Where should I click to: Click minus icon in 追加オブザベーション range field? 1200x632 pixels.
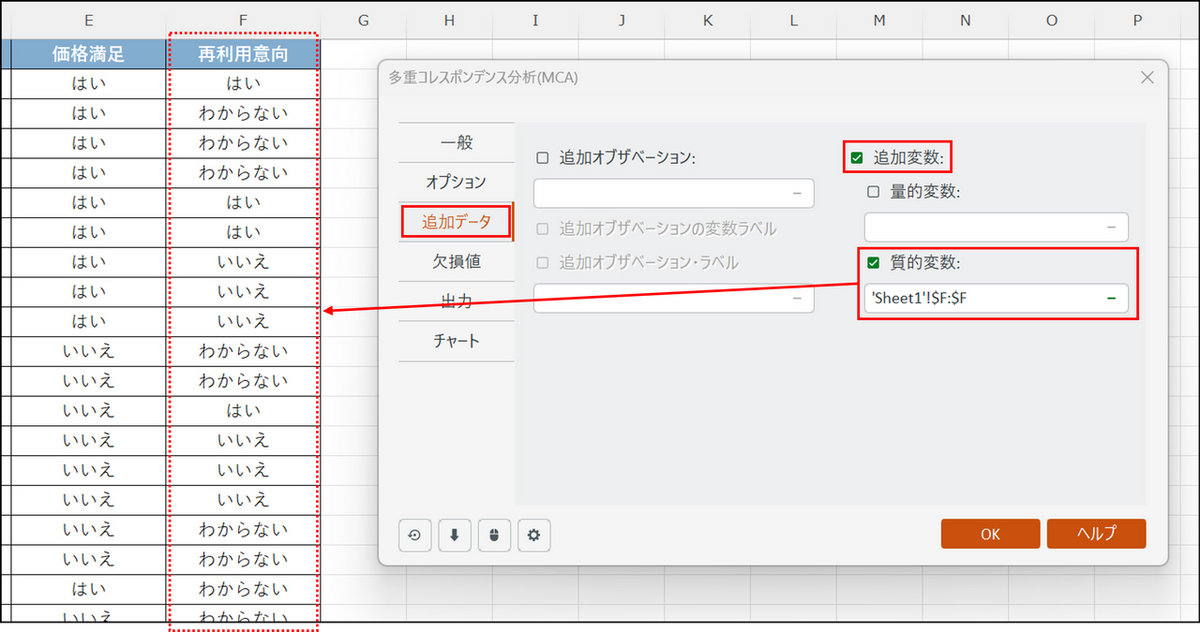(x=797, y=193)
